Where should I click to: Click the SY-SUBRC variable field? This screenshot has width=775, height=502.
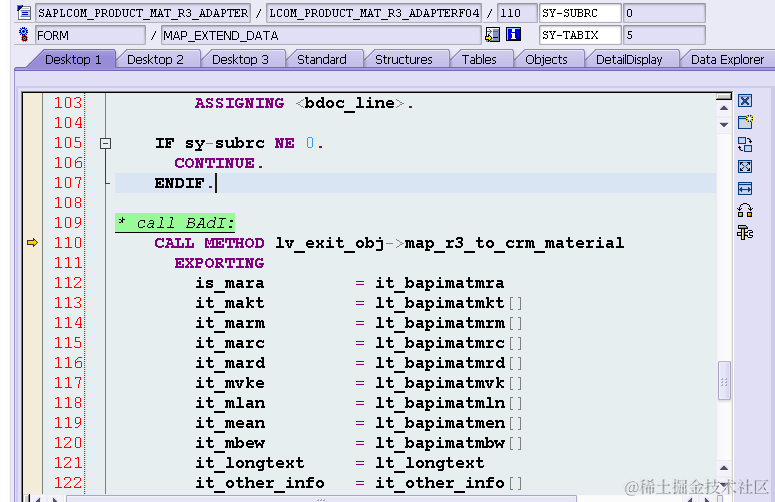[580, 13]
